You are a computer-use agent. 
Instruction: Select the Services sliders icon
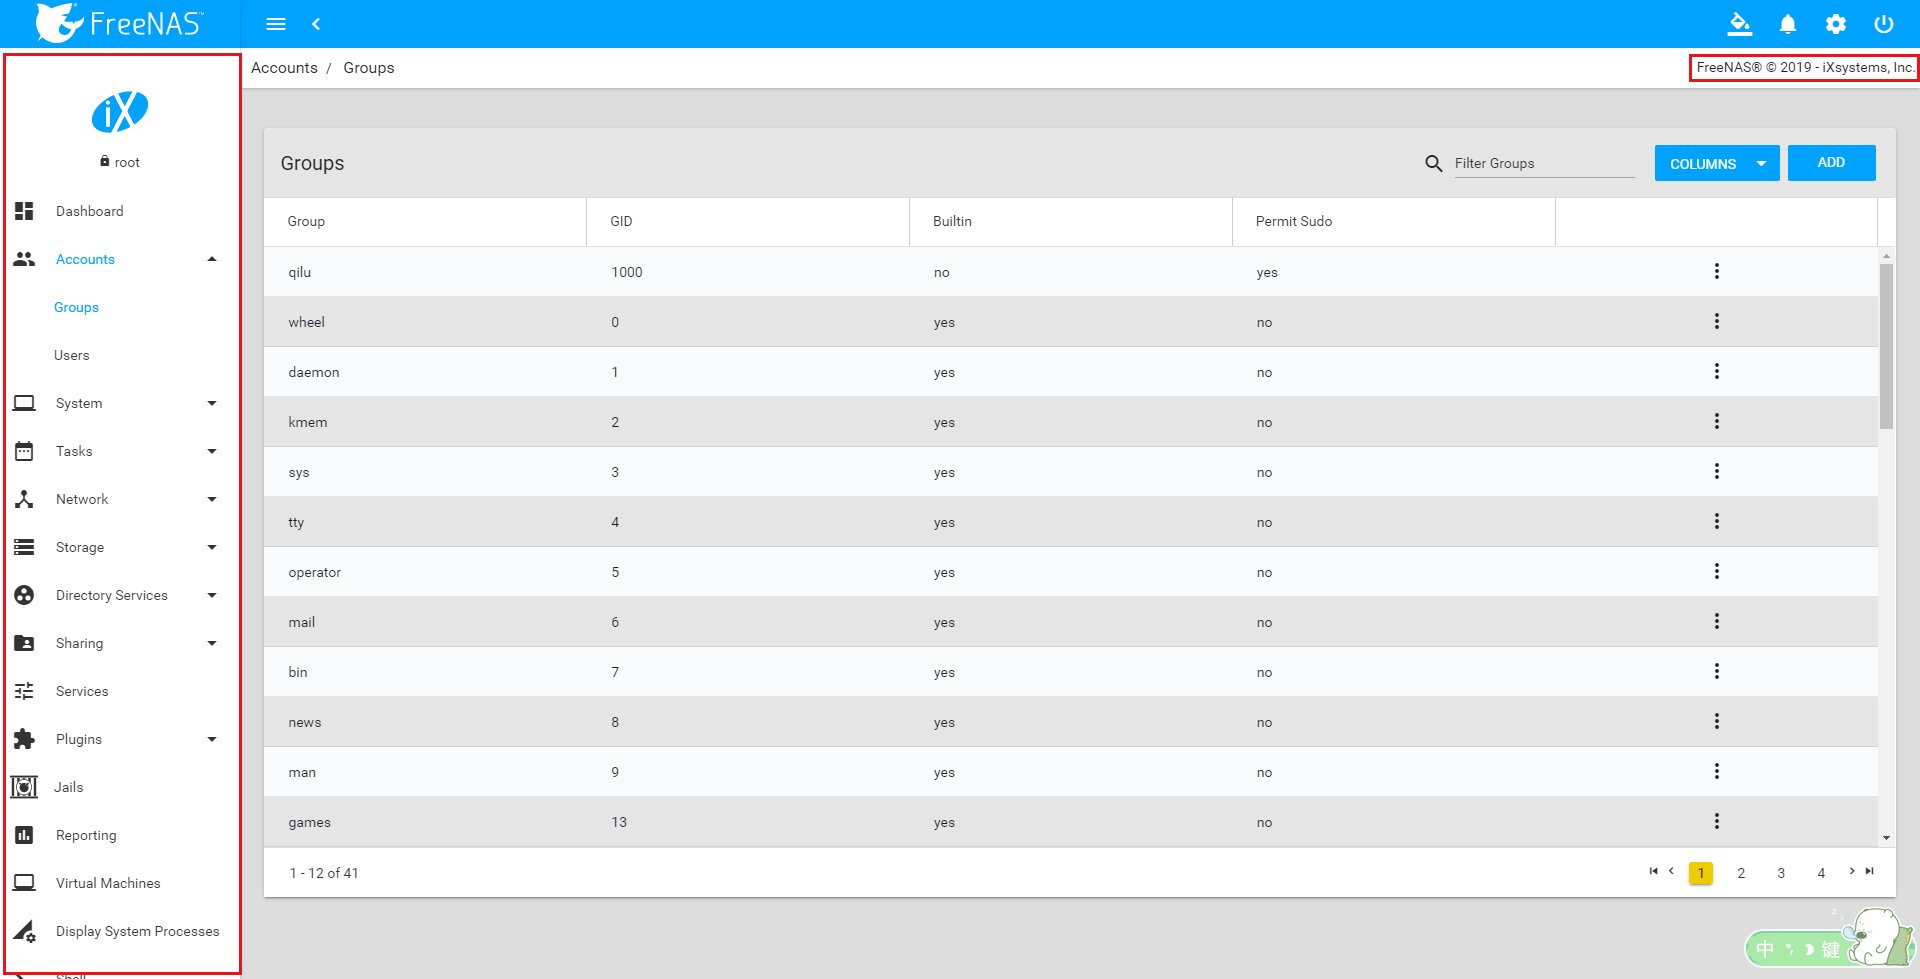(x=24, y=691)
